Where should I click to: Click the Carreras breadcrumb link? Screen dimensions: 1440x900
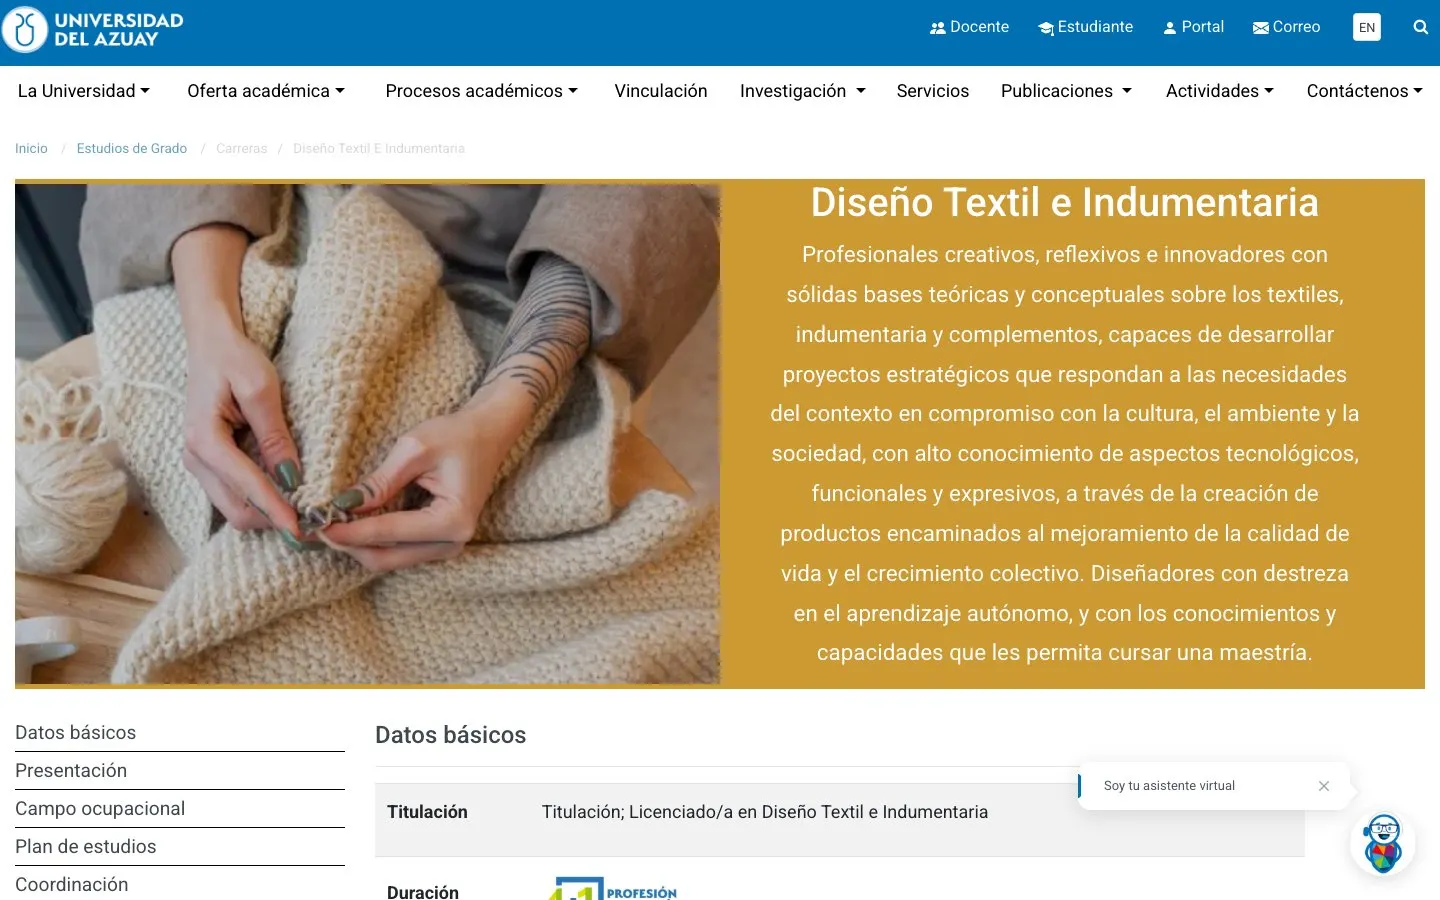click(x=242, y=148)
